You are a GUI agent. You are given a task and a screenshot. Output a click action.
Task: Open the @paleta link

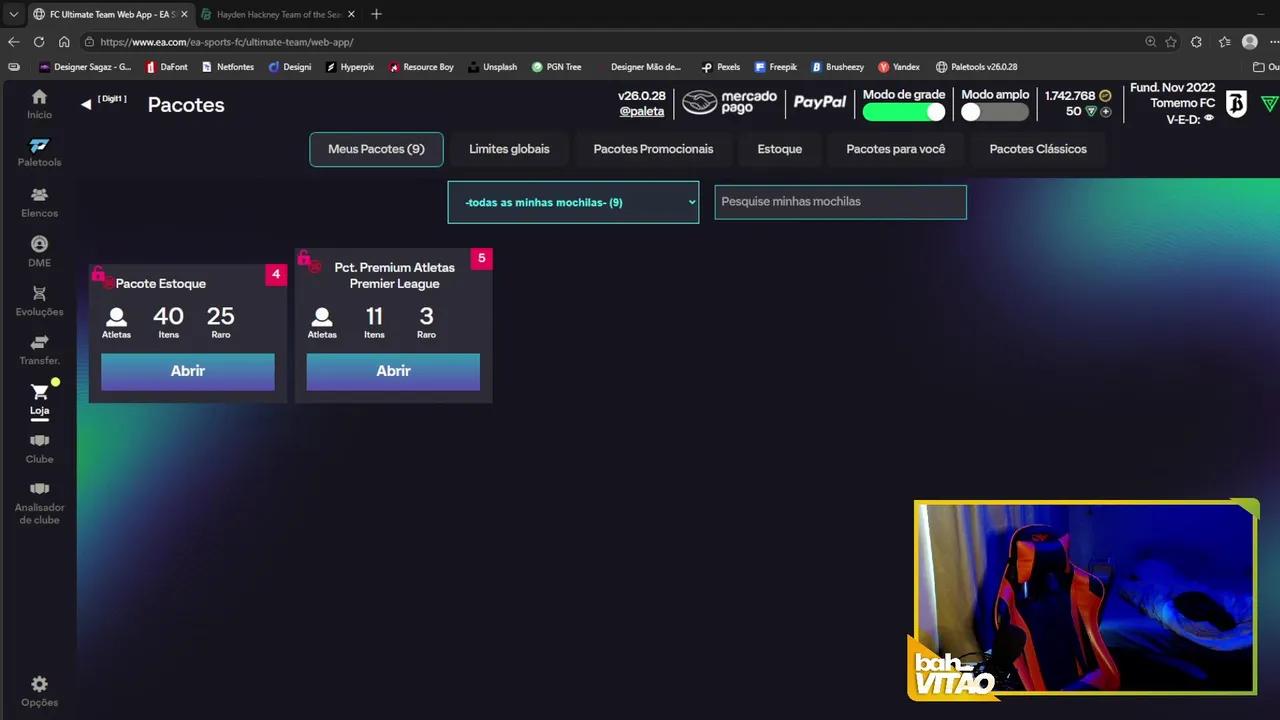[x=641, y=111]
